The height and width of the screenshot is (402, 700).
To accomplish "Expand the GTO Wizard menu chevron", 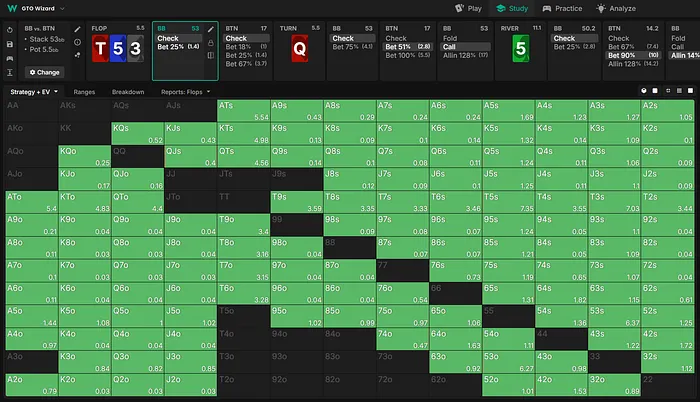I will point(62,8).
